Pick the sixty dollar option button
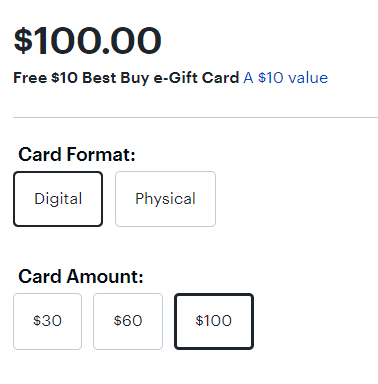 (x=128, y=321)
